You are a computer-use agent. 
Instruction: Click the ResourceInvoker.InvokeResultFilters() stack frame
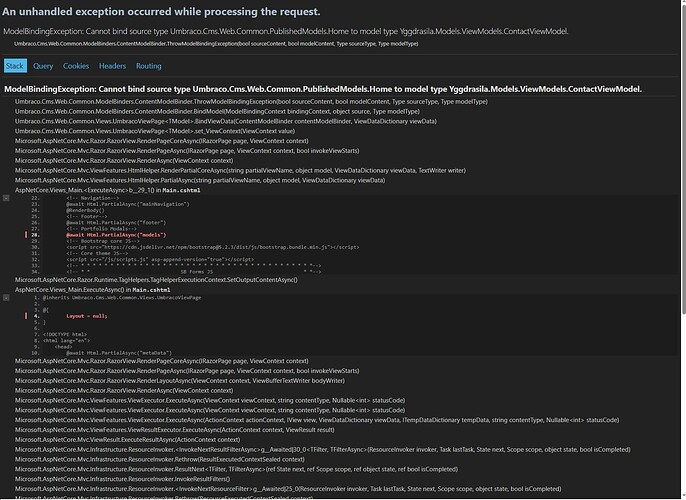click(122, 479)
